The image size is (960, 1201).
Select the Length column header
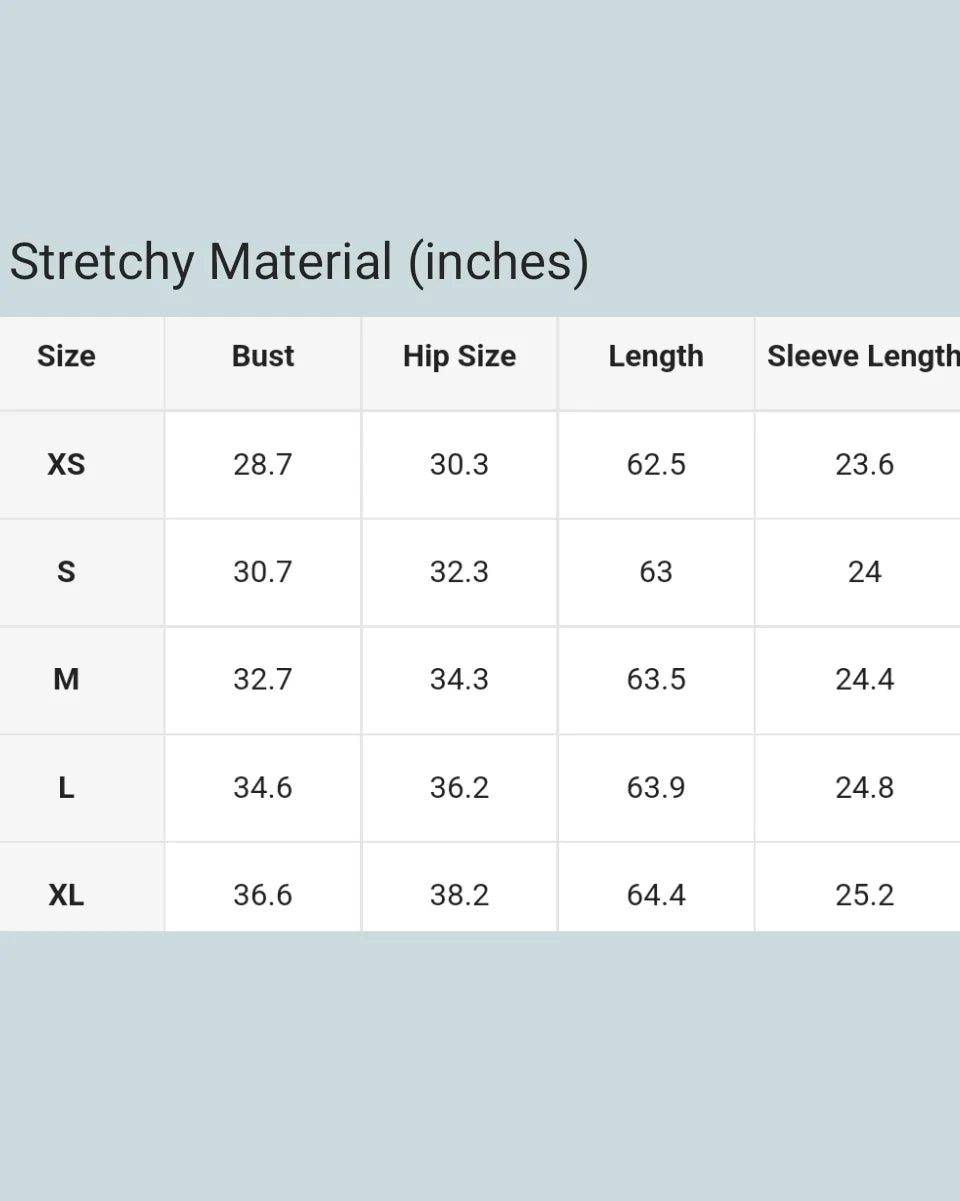[656, 357]
